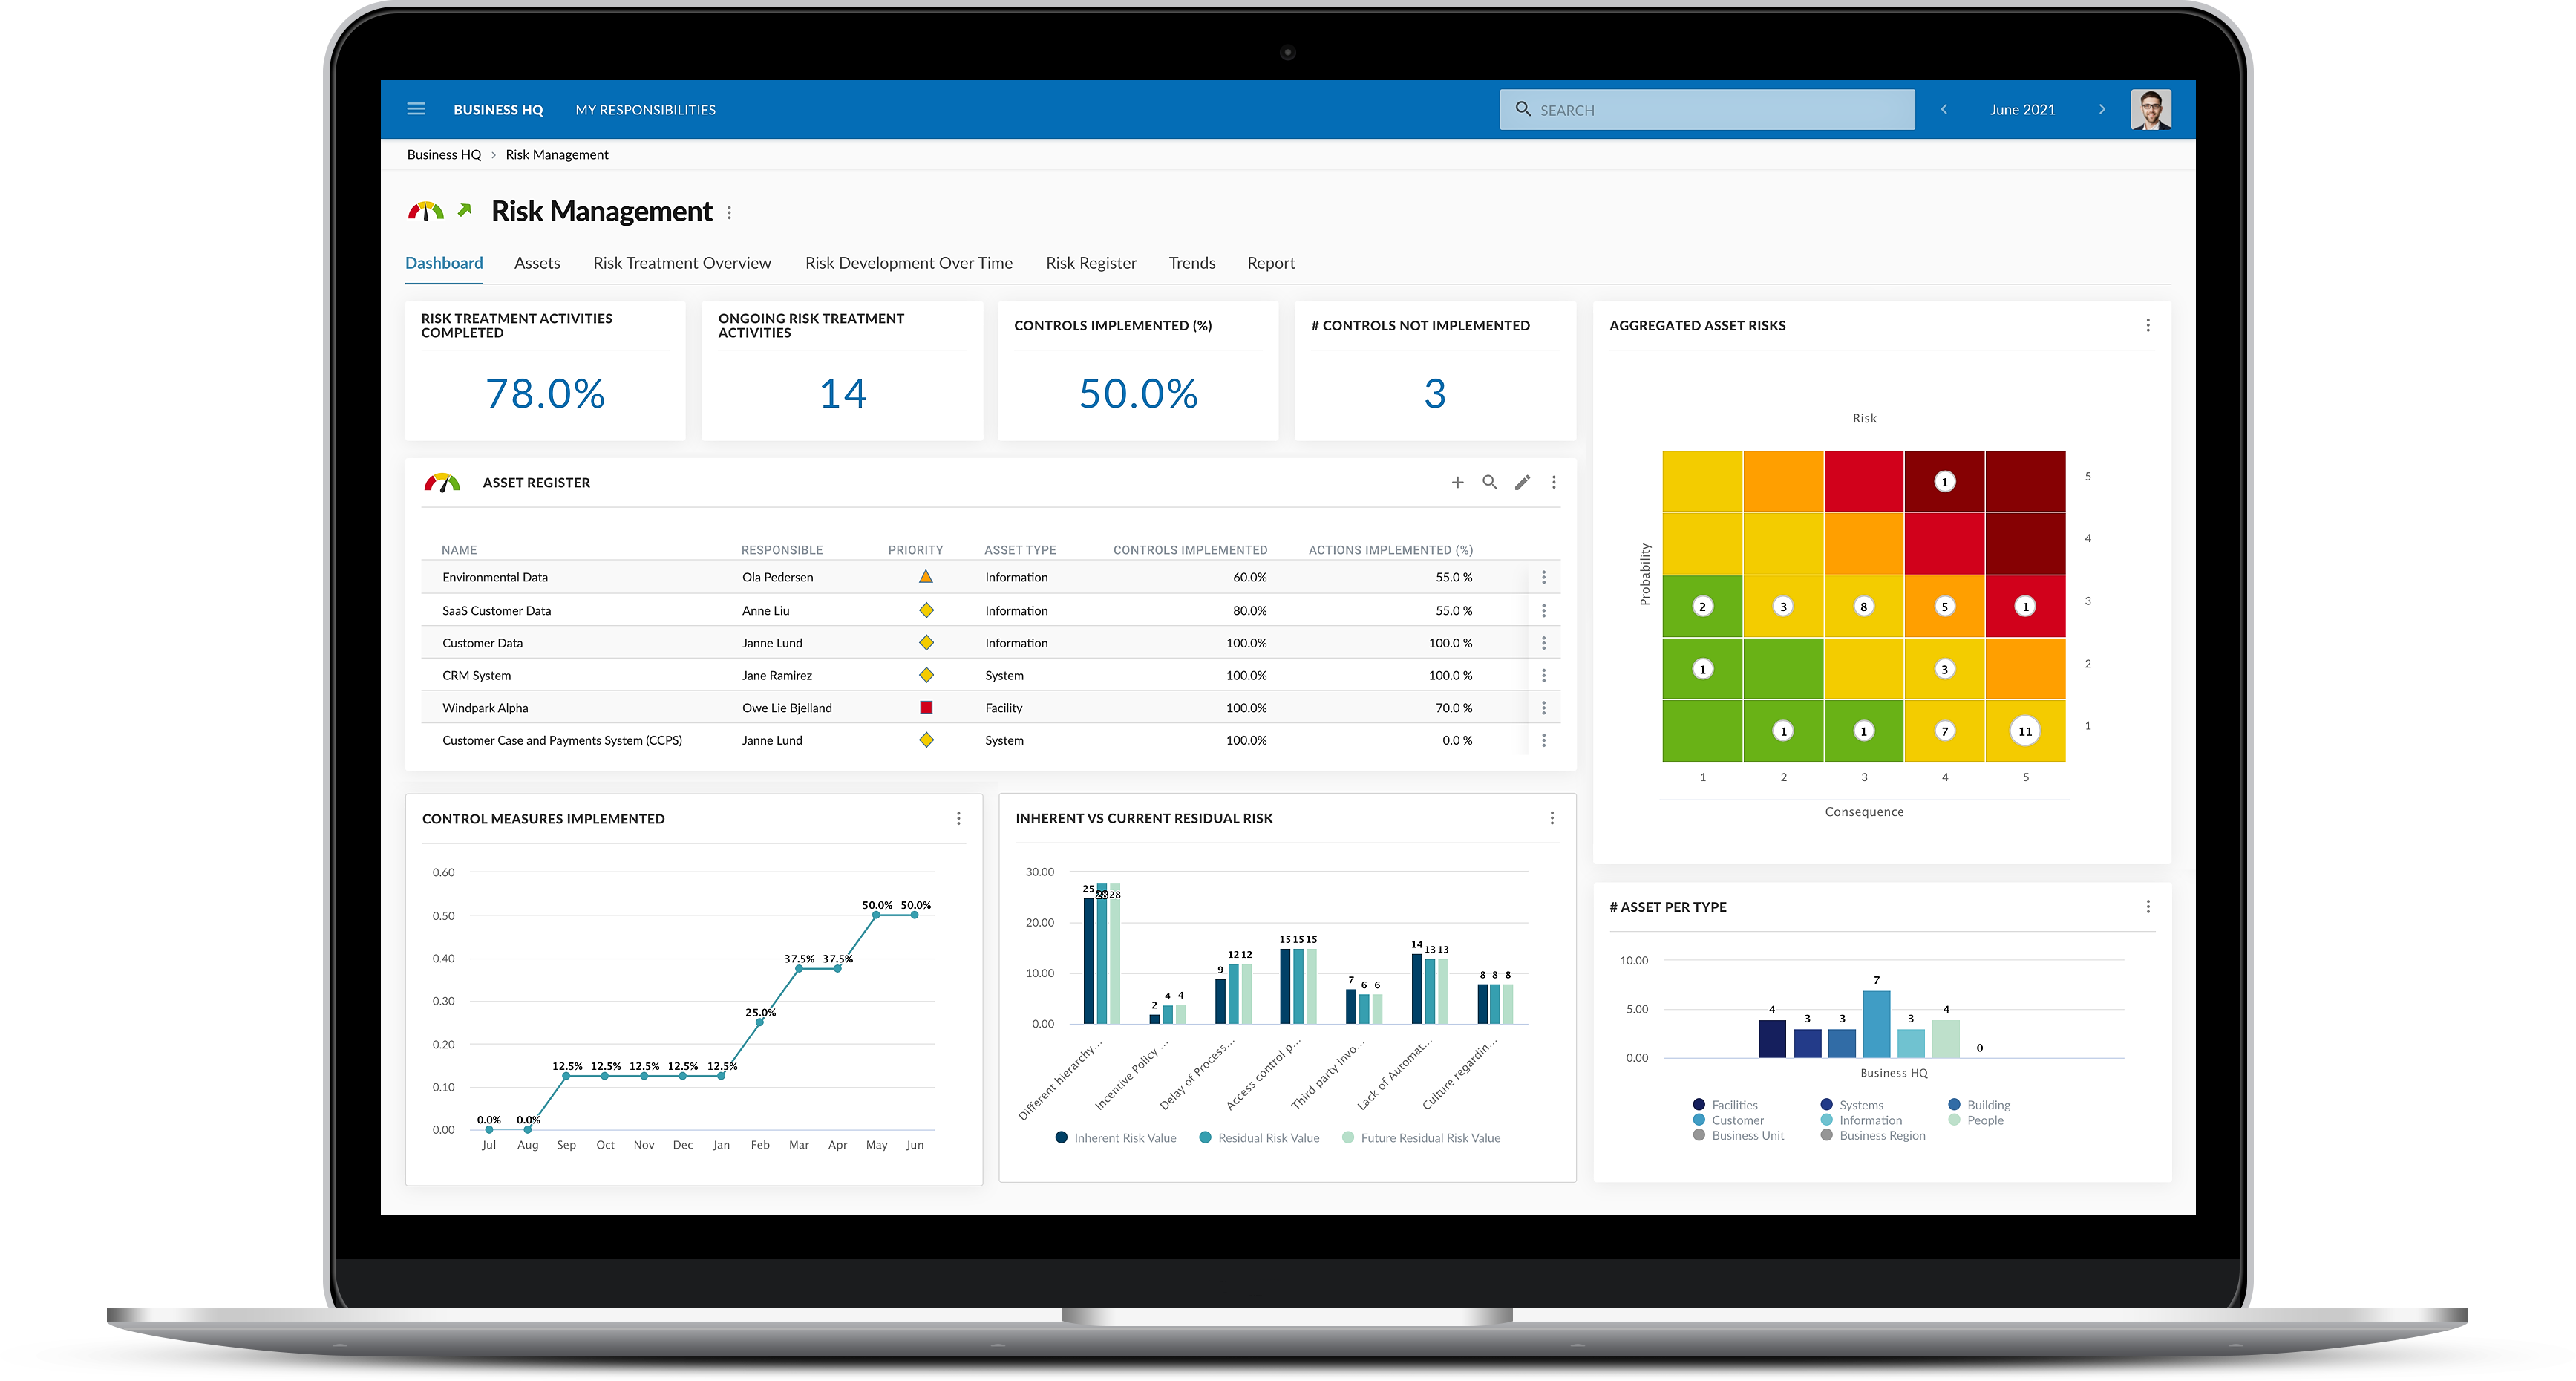
Task: Click the edit pencil icon in Asset Register
Action: [x=1518, y=483]
